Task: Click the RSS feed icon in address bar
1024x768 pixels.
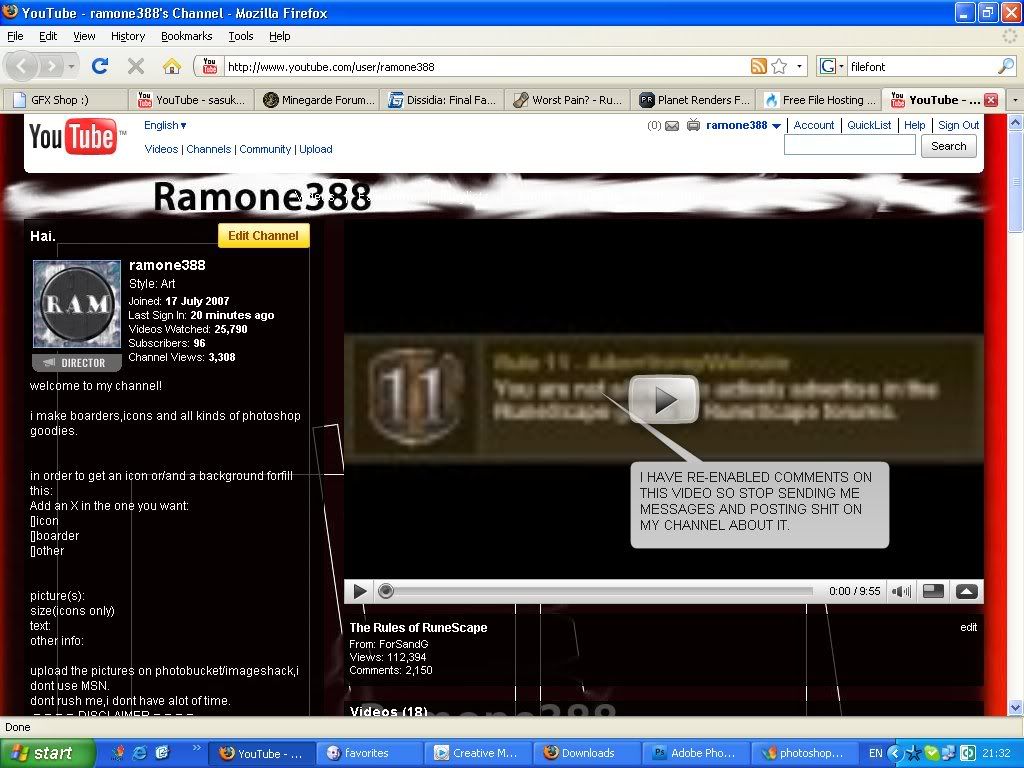Action: tap(759, 67)
